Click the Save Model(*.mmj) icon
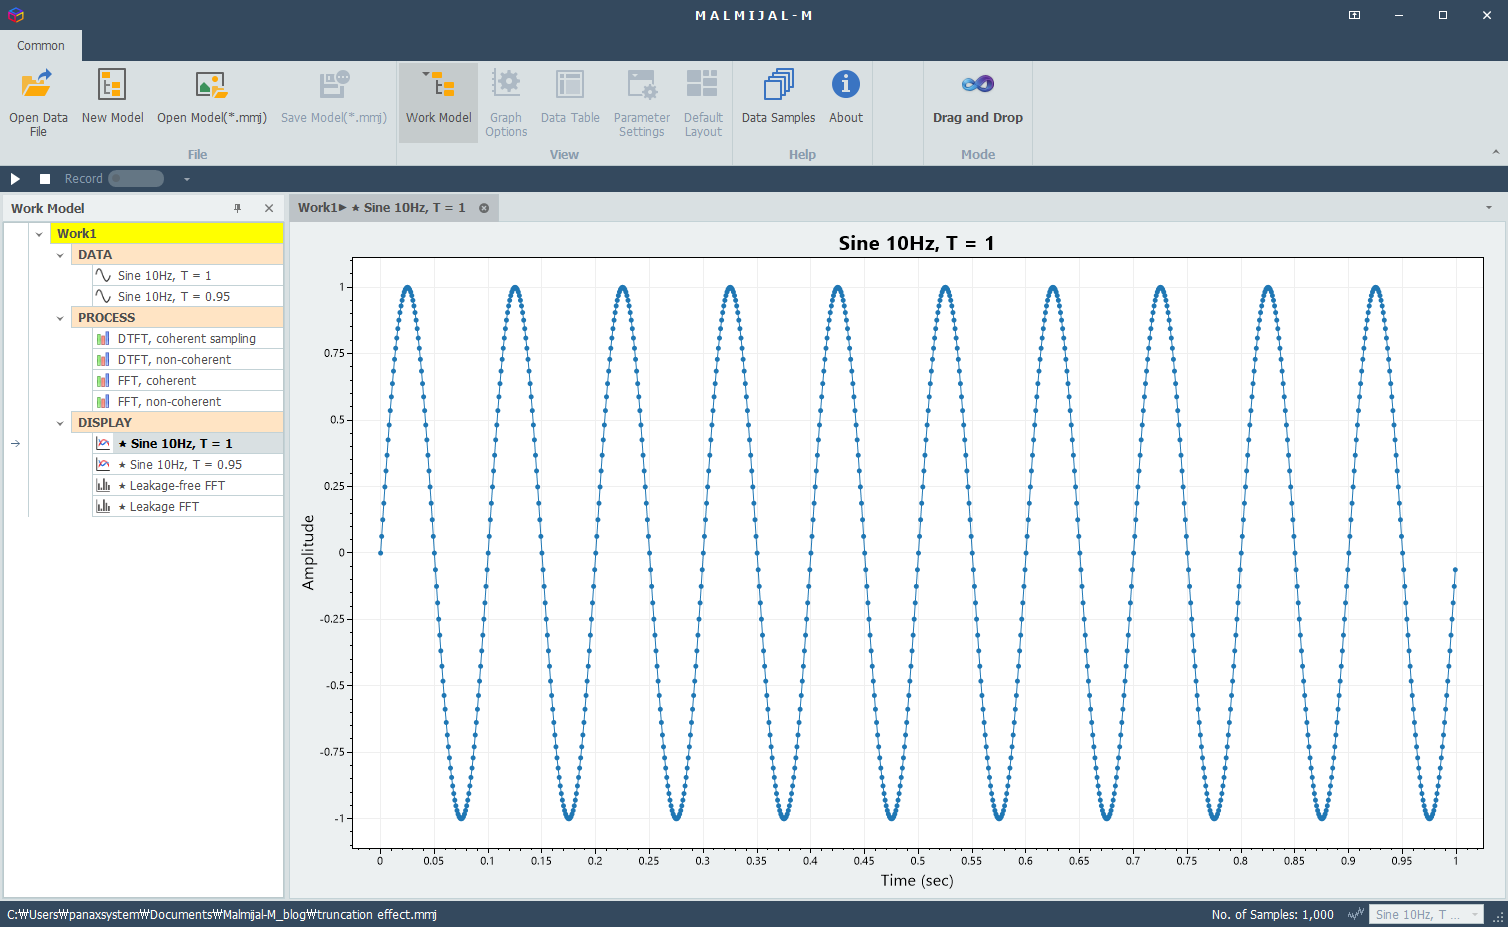Screen dimensions: 1508x927 334,86
